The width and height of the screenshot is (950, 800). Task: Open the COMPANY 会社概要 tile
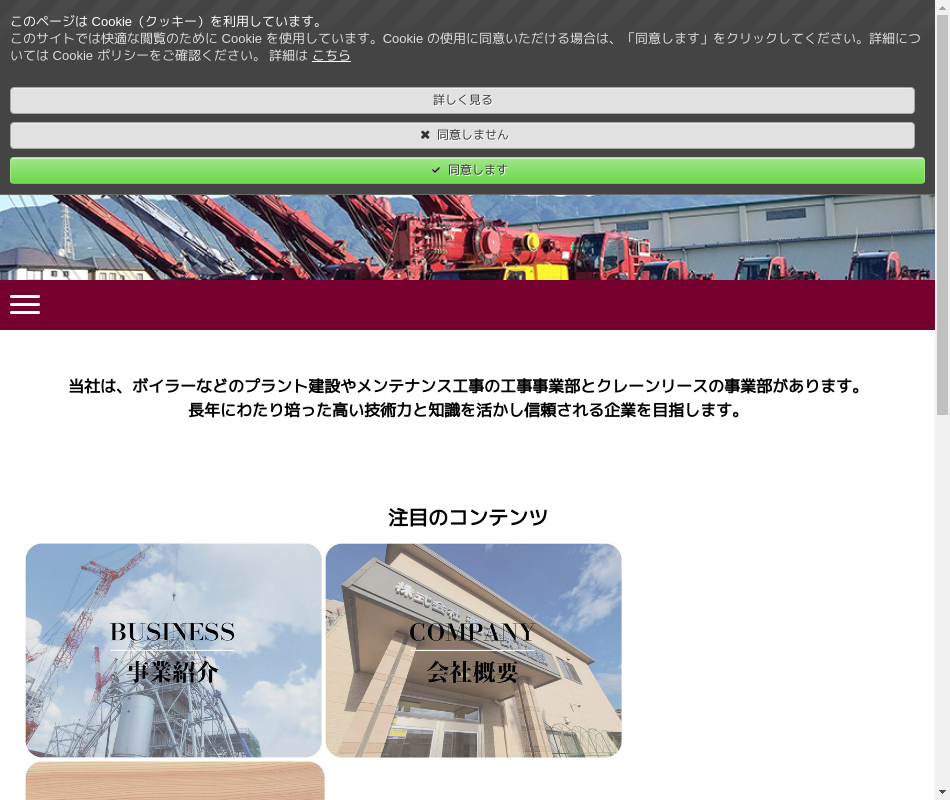coord(473,650)
